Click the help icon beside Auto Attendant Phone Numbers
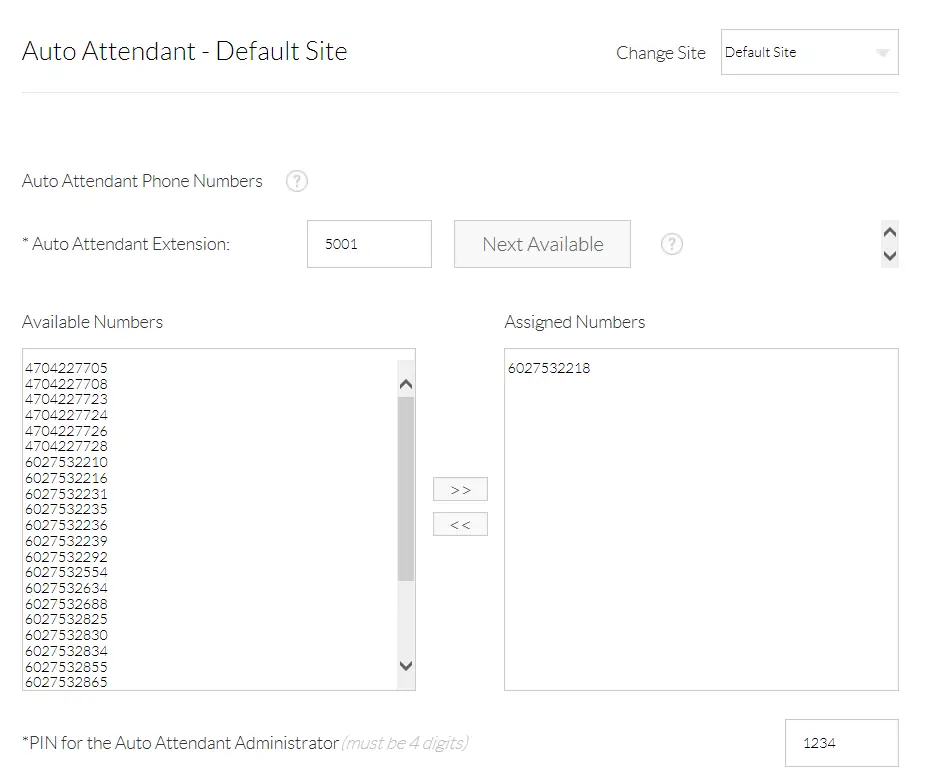The height and width of the screenshot is (781, 926). point(296,181)
